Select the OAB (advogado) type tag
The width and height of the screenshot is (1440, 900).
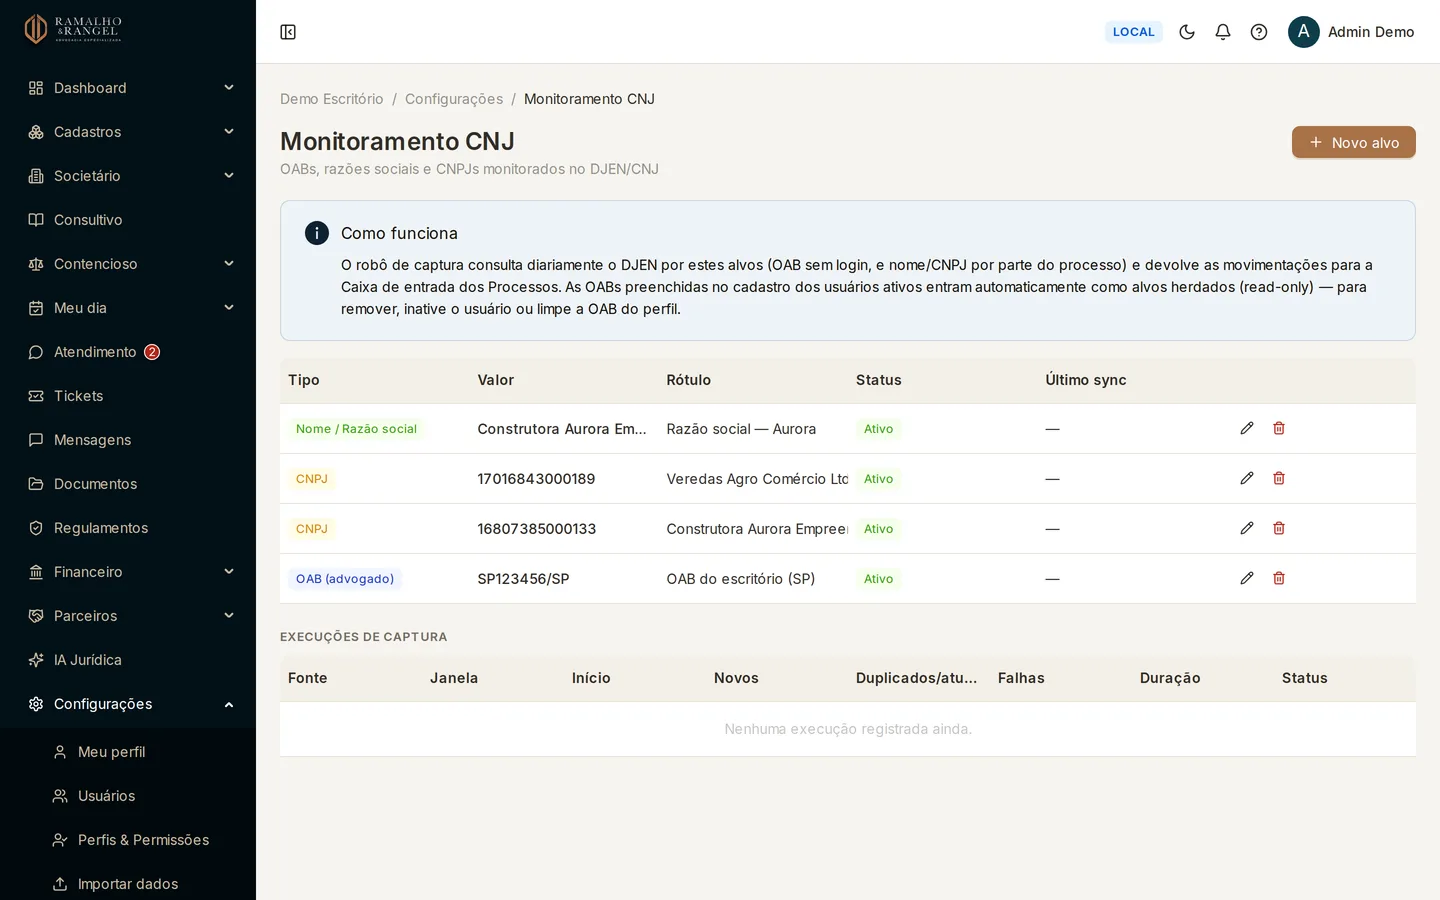pos(345,579)
